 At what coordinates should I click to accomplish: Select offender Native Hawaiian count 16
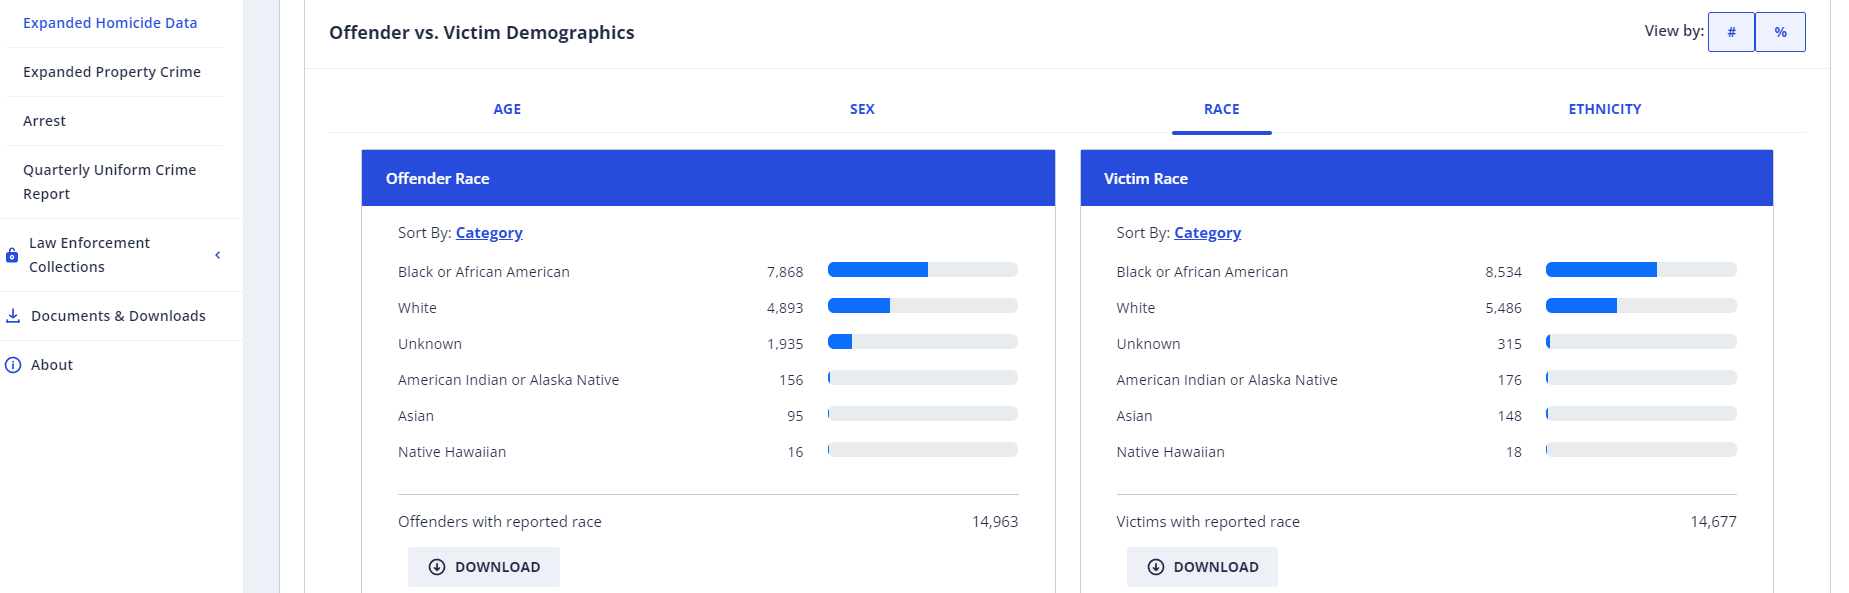pos(795,452)
